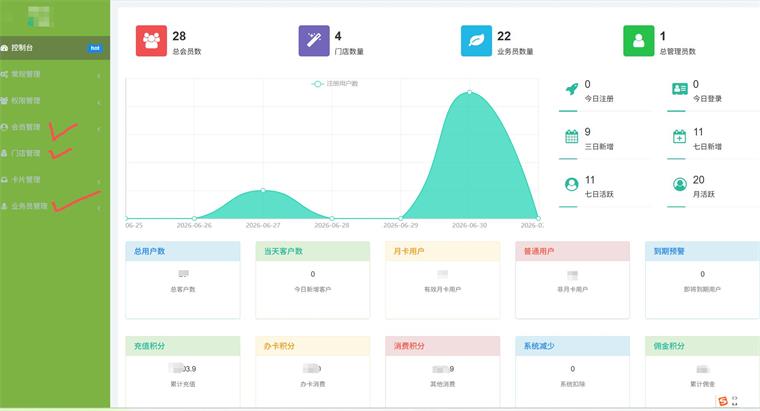Select the 普通用户 card header

[x=572, y=251]
